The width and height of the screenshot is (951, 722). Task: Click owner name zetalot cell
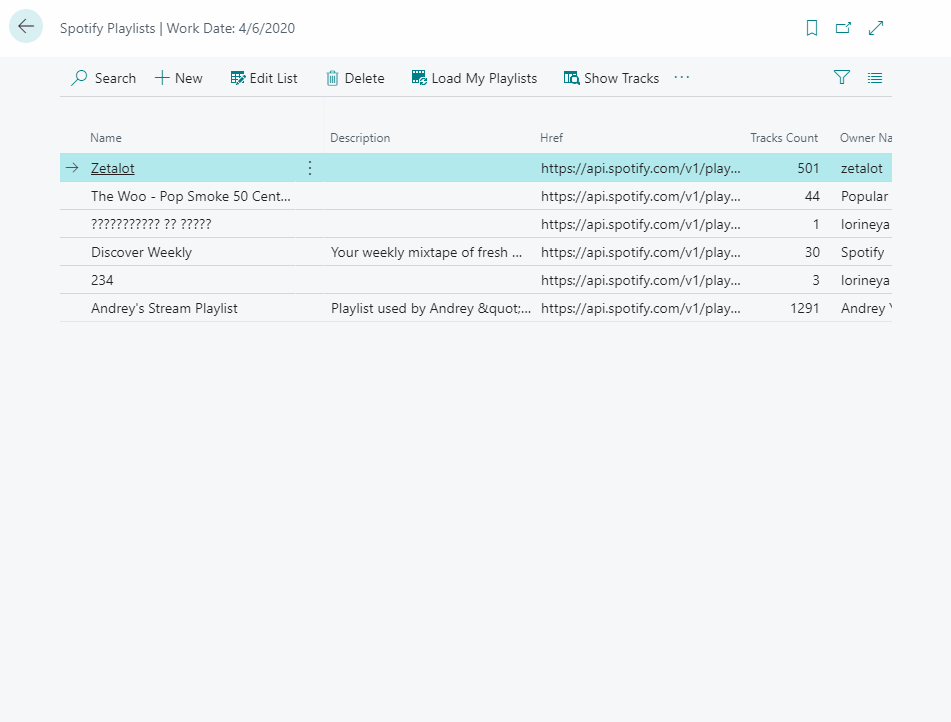(x=862, y=169)
